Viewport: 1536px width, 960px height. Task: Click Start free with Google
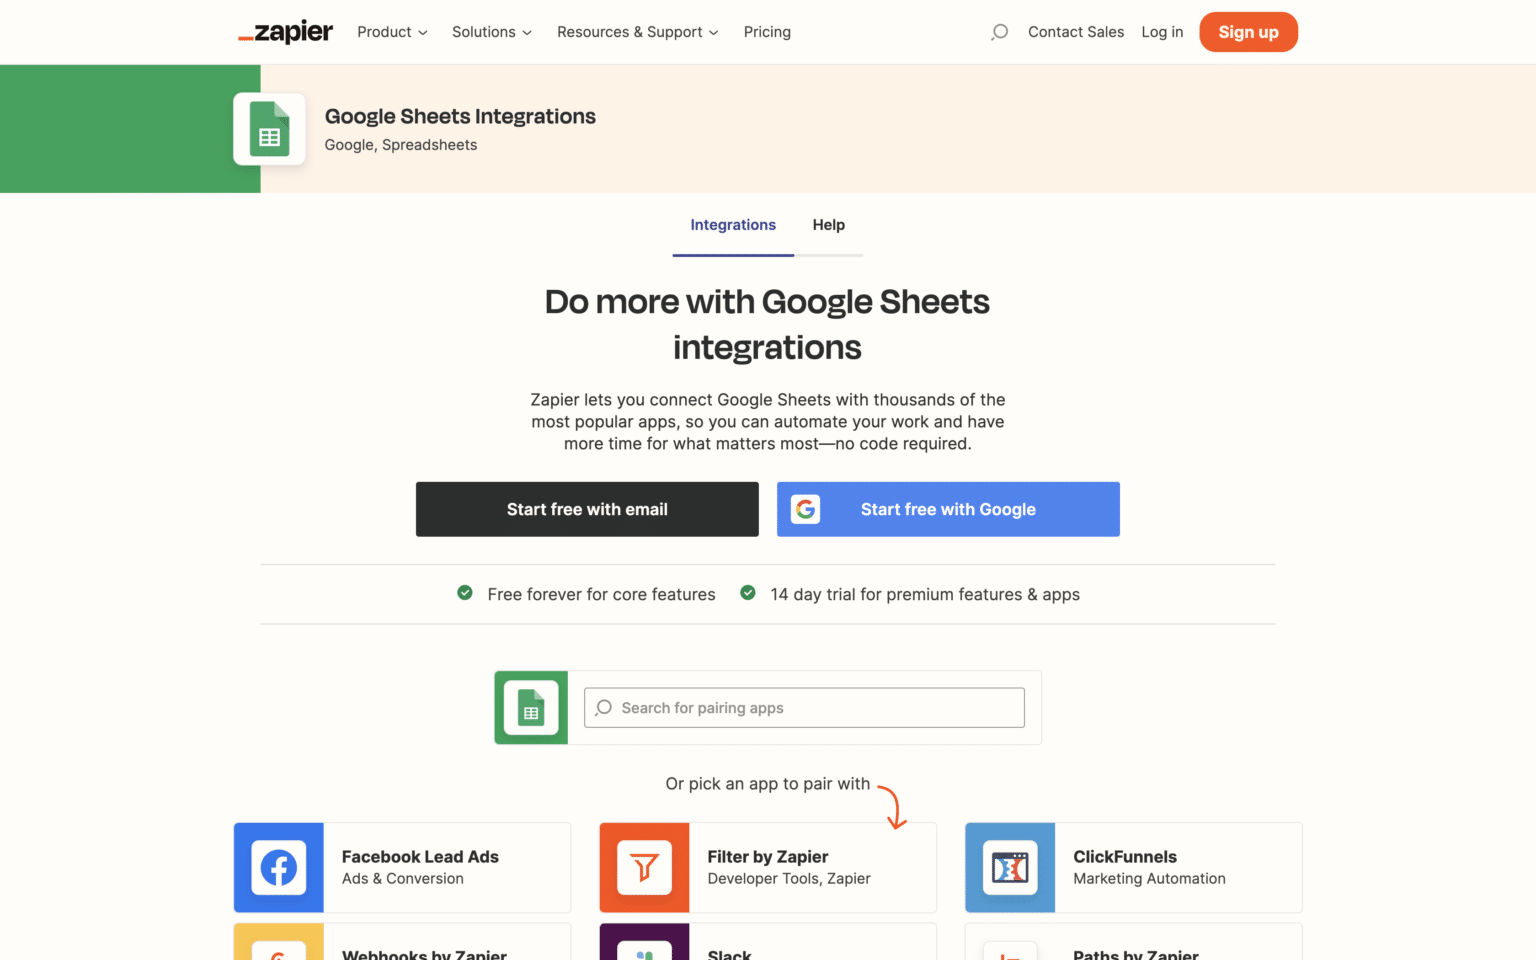pos(947,509)
